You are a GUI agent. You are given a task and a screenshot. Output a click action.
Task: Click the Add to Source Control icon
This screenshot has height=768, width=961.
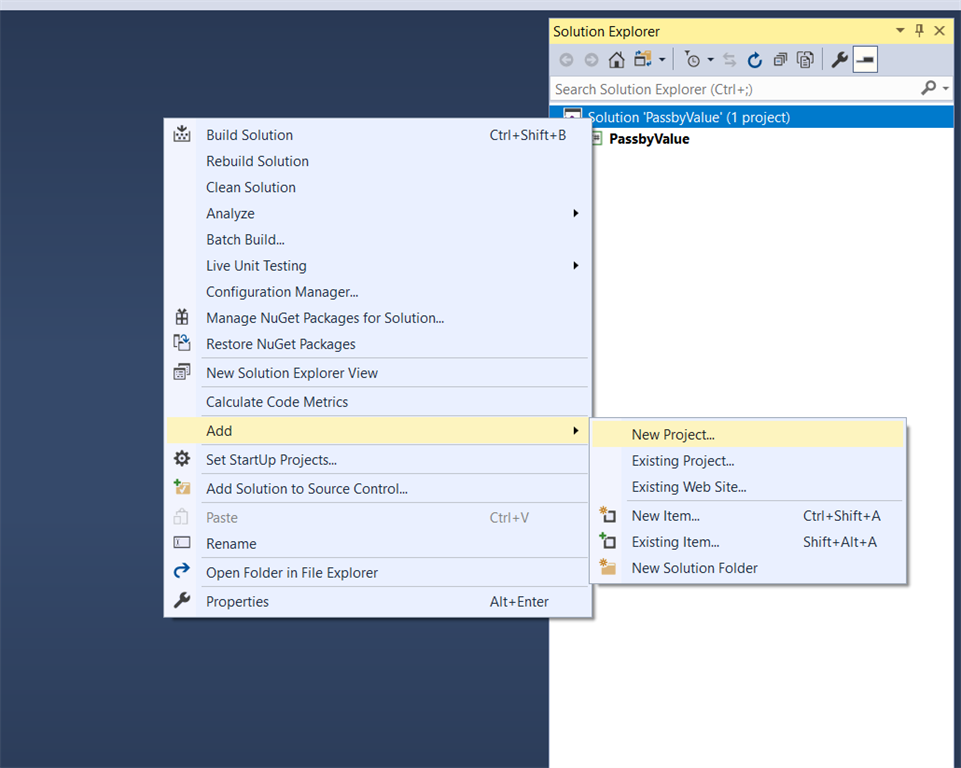pos(182,487)
